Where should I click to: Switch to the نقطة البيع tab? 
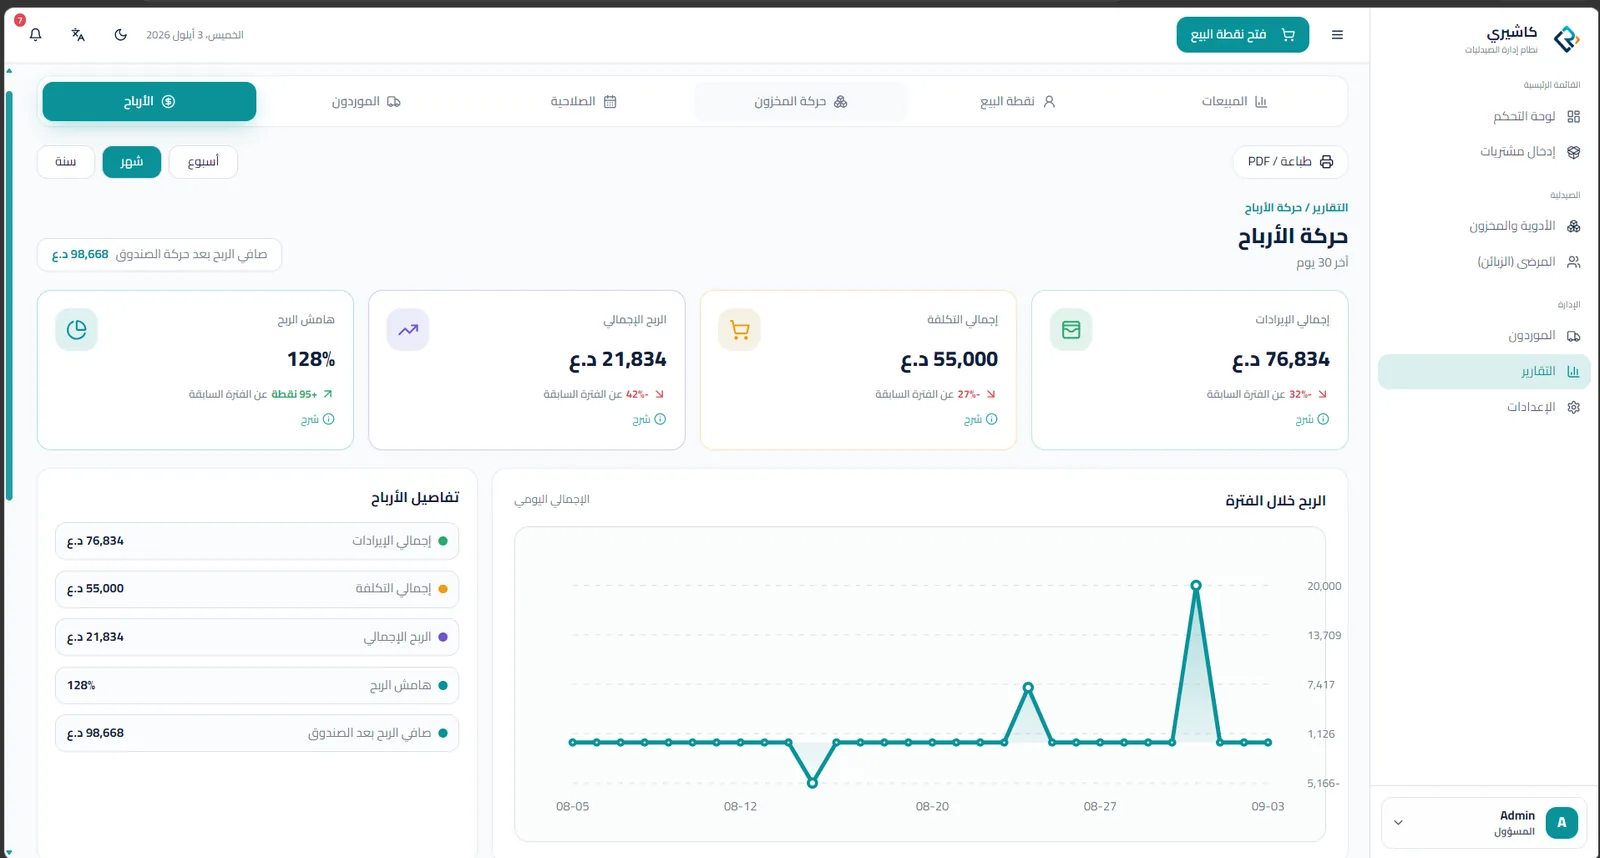point(1017,102)
